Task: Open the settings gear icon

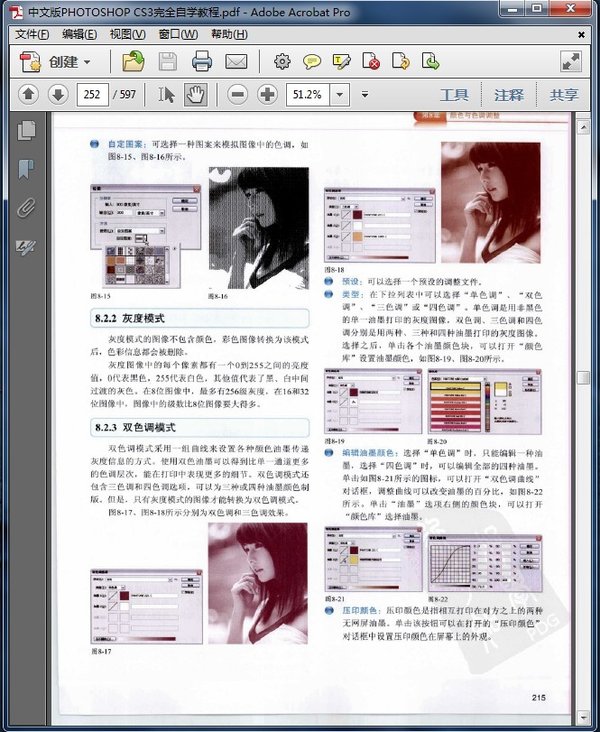Action: coord(282,61)
